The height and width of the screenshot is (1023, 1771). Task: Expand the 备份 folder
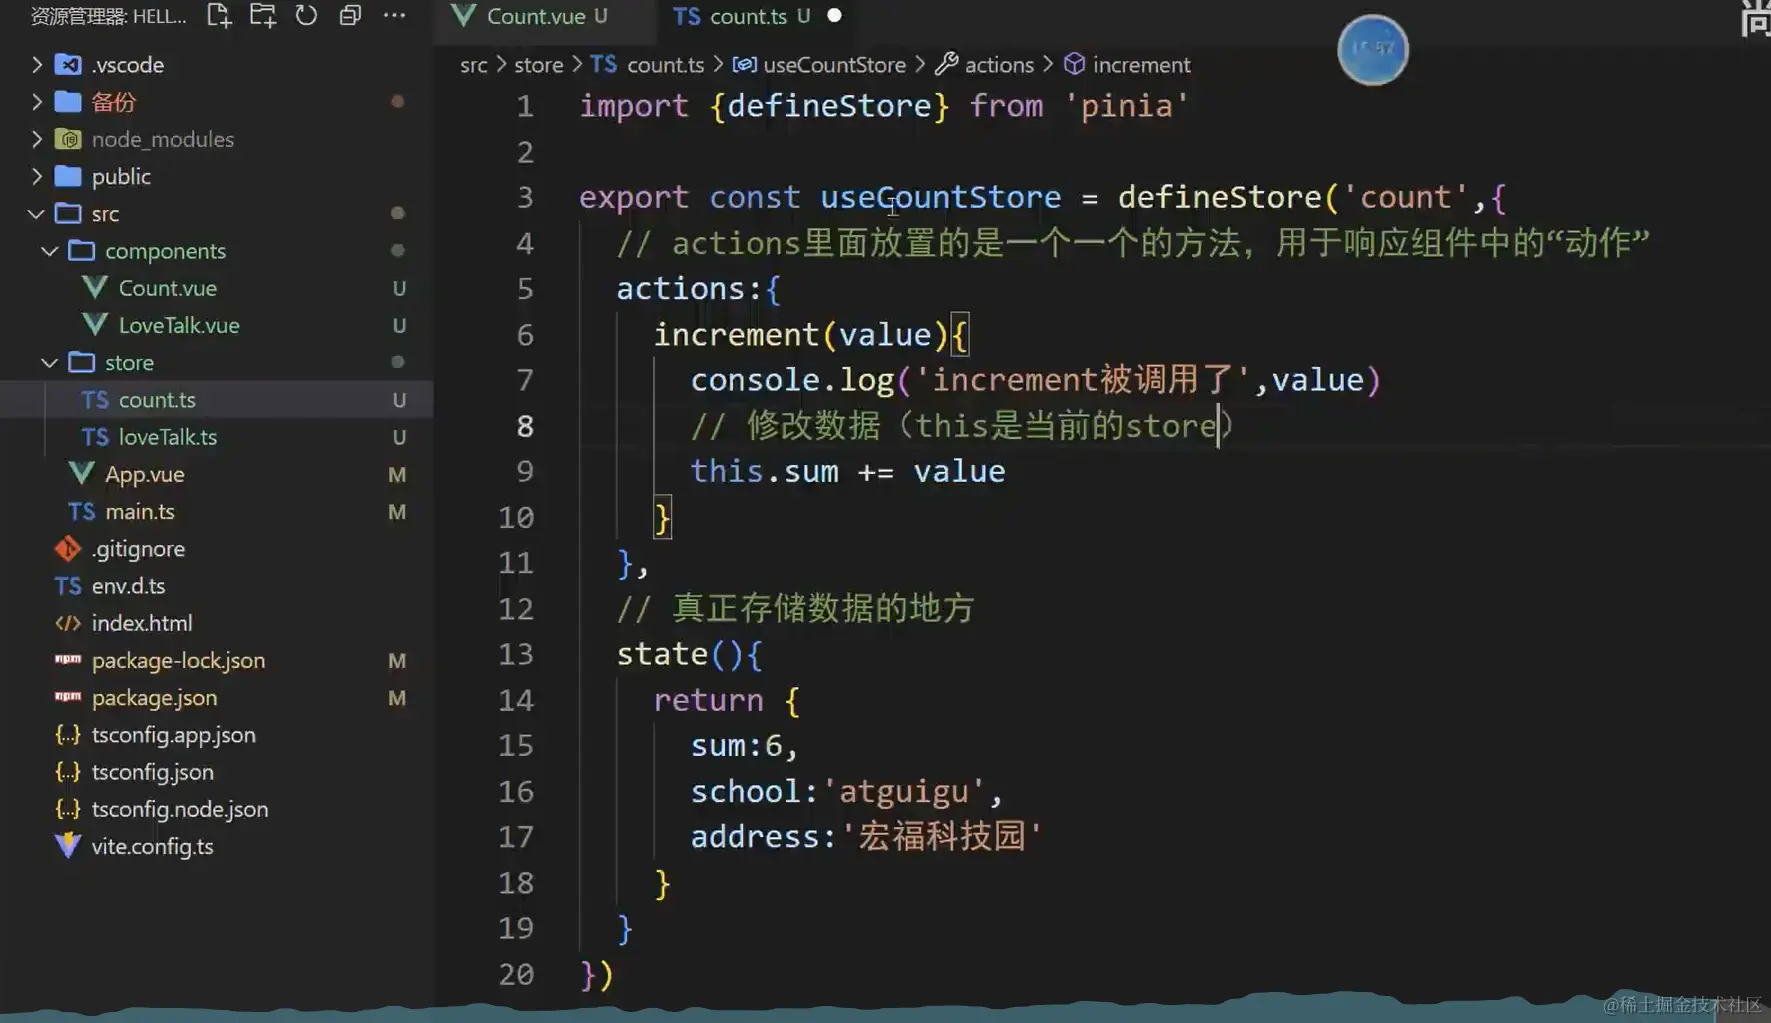[36, 102]
